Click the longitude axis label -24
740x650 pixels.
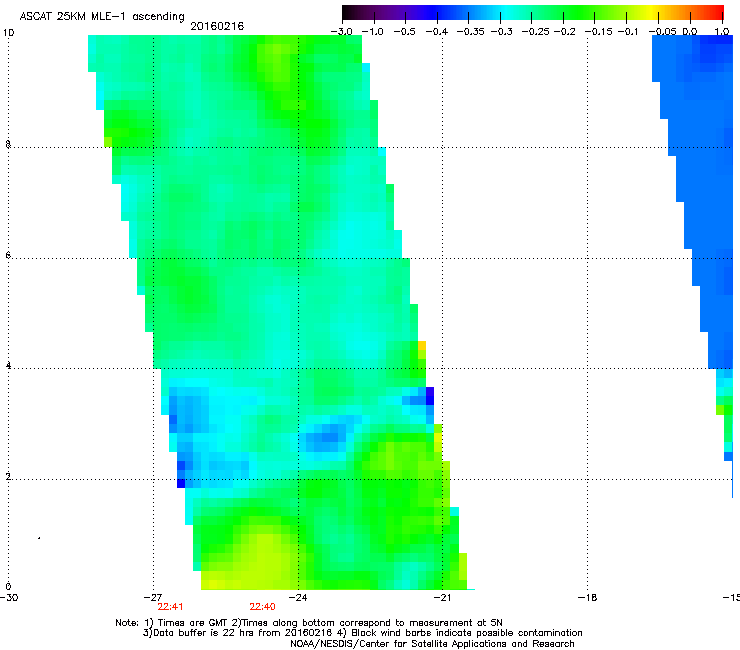coord(298,598)
